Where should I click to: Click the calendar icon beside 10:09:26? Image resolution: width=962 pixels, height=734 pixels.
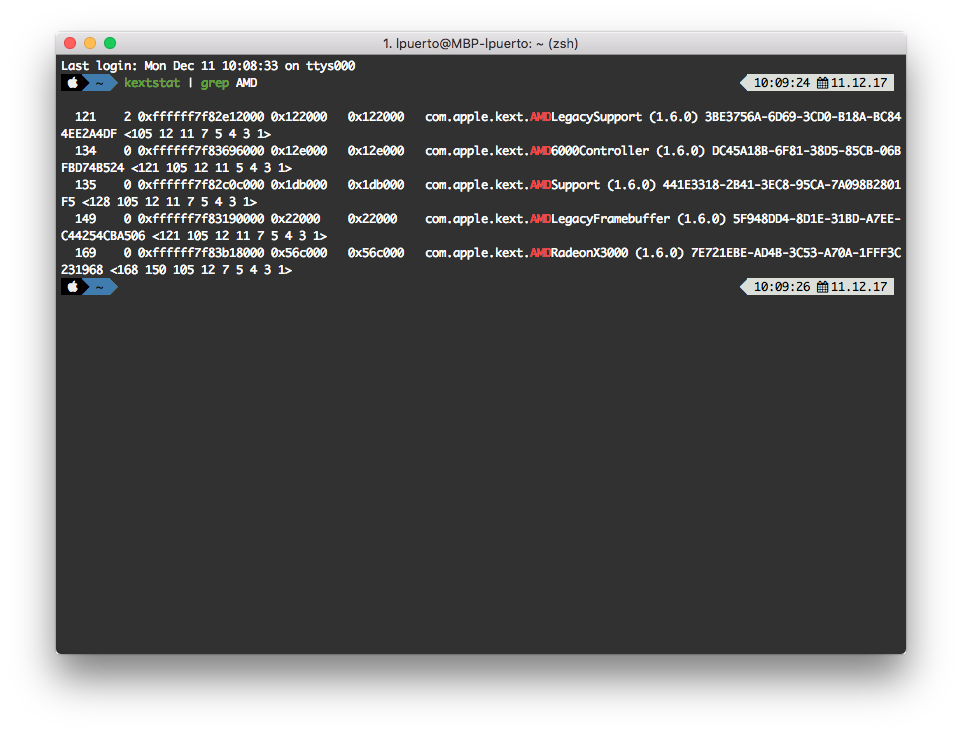[823, 287]
